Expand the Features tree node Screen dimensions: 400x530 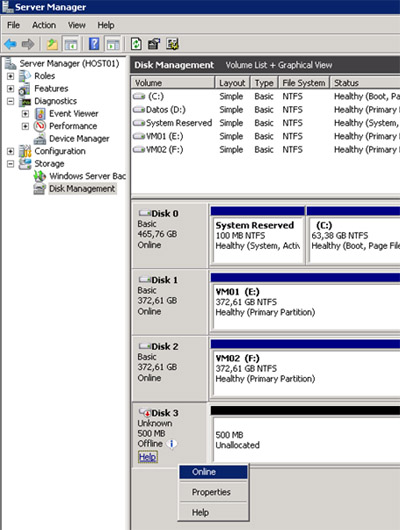pos(10,89)
